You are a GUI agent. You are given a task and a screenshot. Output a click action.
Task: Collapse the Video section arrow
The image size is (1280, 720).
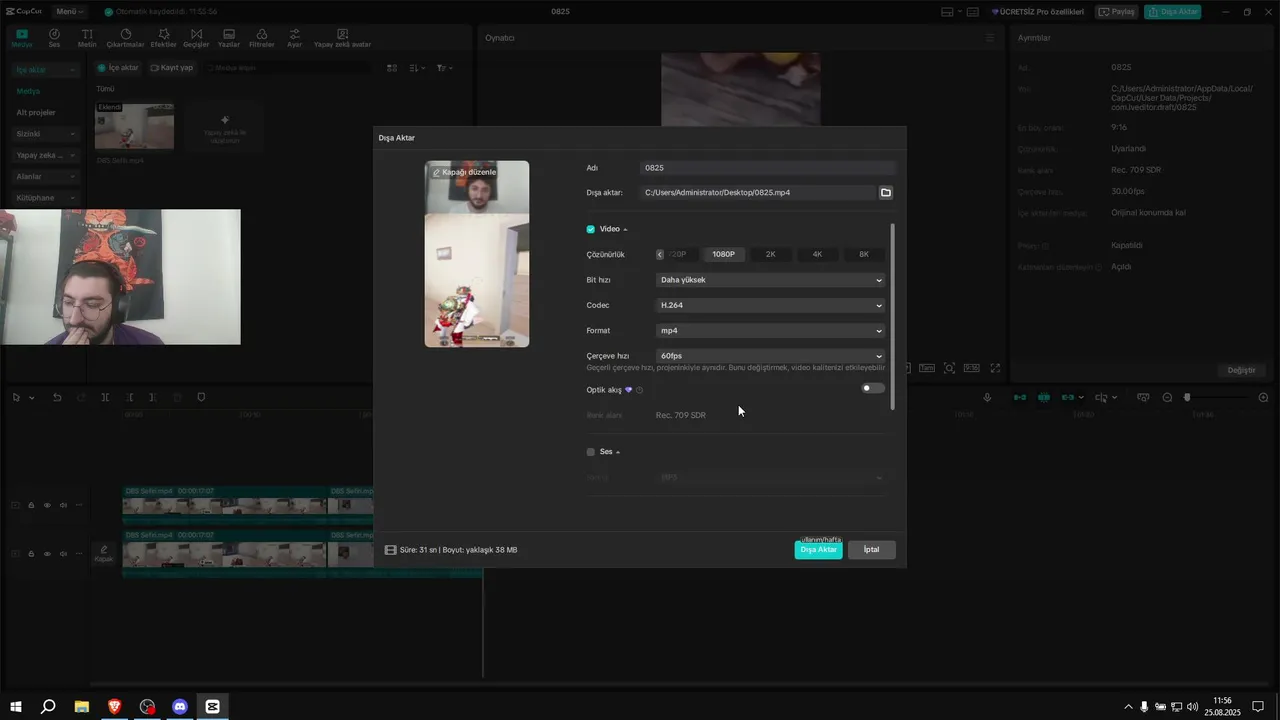[626, 229]
